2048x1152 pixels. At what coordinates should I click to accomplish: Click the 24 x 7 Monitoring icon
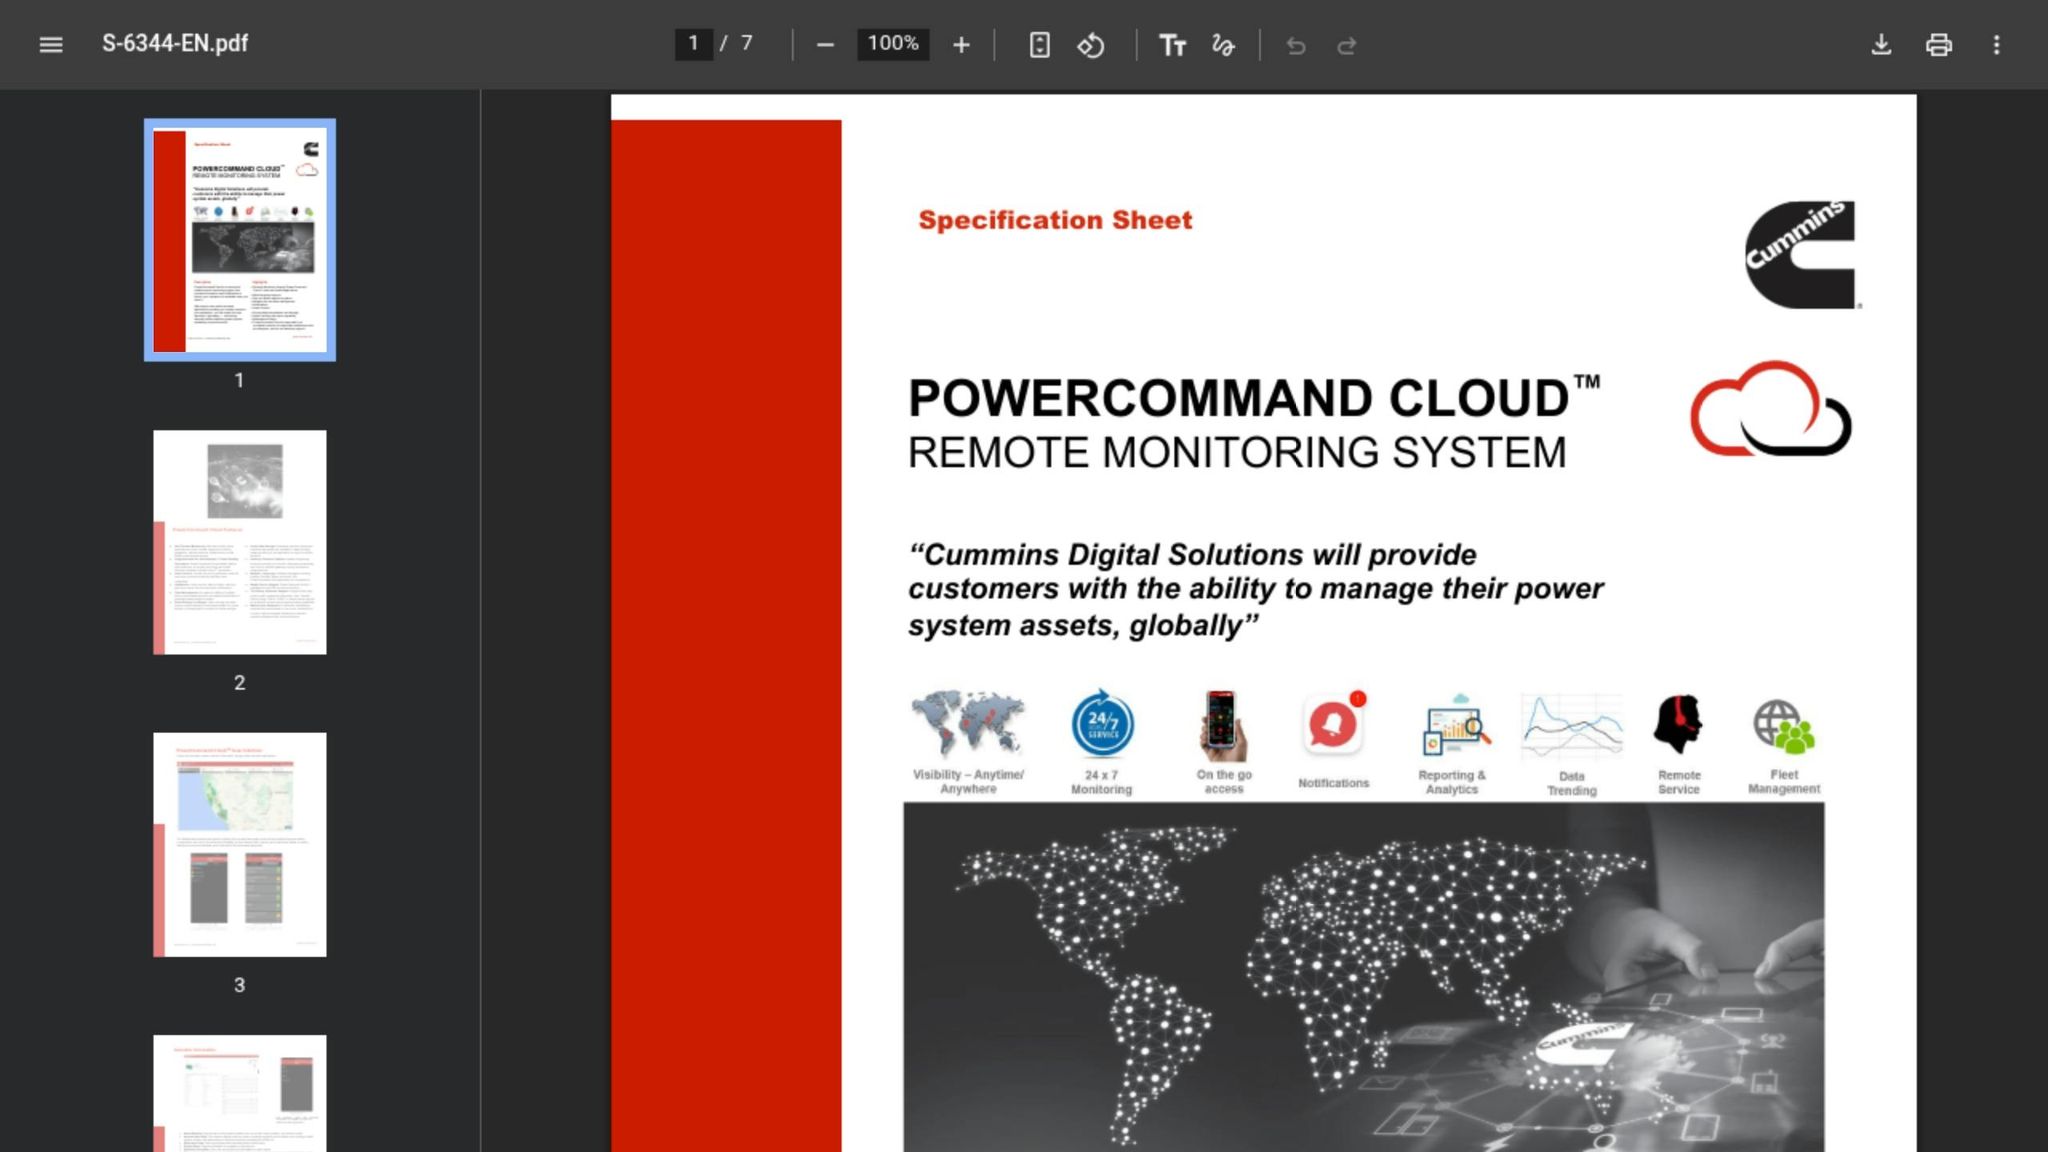point(1102,722)
